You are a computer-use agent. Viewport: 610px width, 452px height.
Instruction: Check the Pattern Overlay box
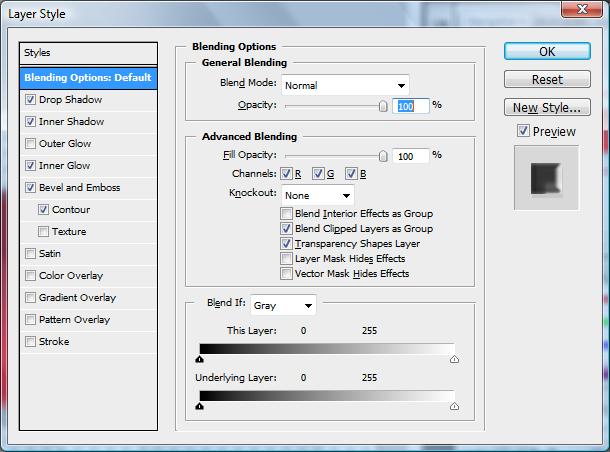30,319
